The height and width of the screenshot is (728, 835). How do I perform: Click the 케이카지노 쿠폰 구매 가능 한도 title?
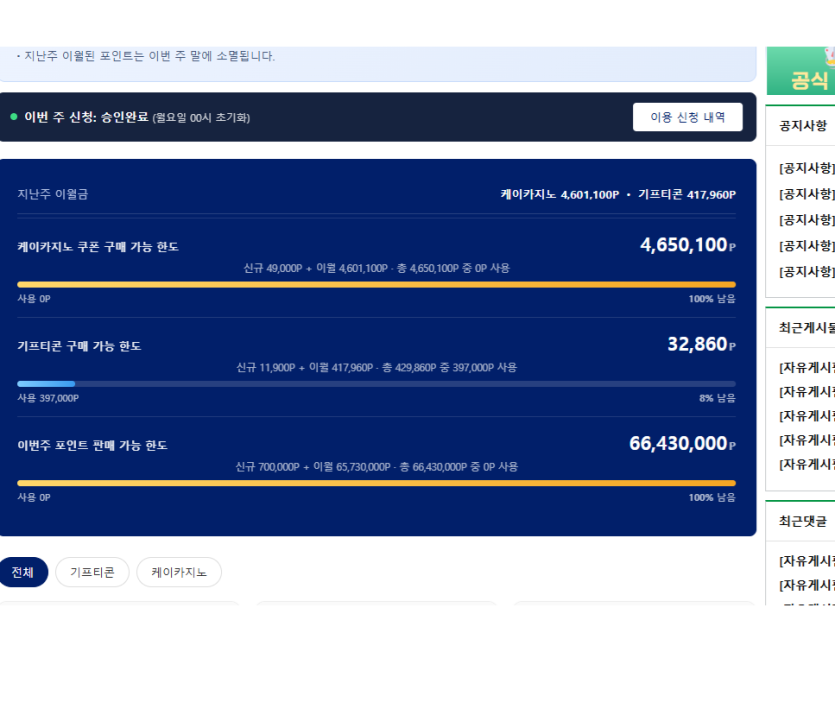(98, 247)
